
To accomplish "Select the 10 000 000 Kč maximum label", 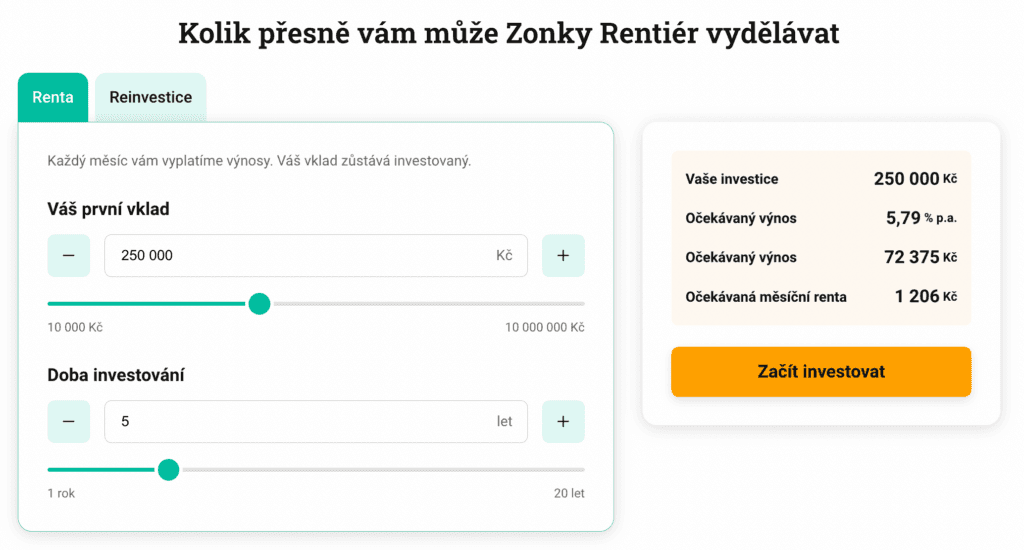I will (x=544, y=328).
